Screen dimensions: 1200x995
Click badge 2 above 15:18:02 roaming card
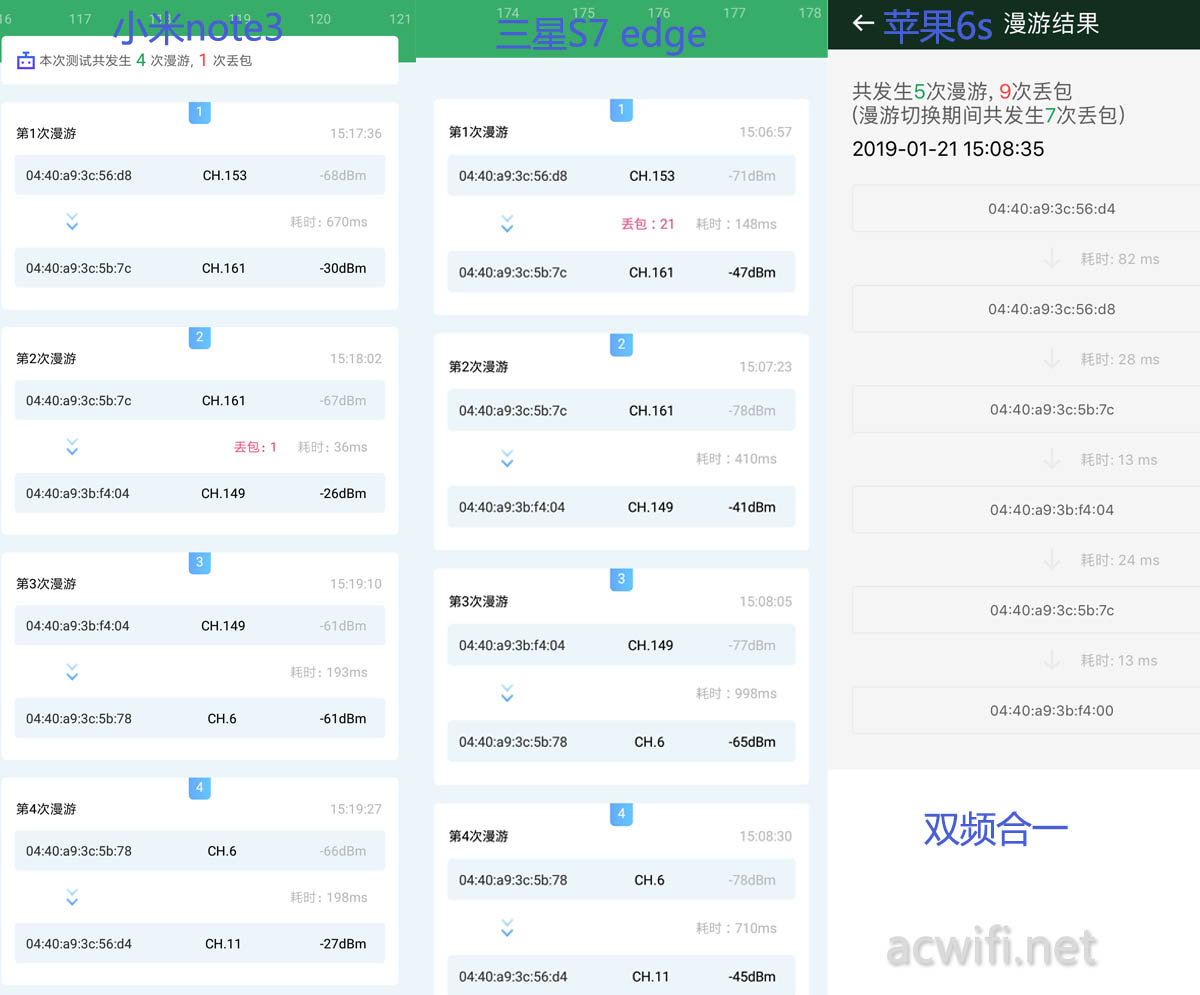199,337
